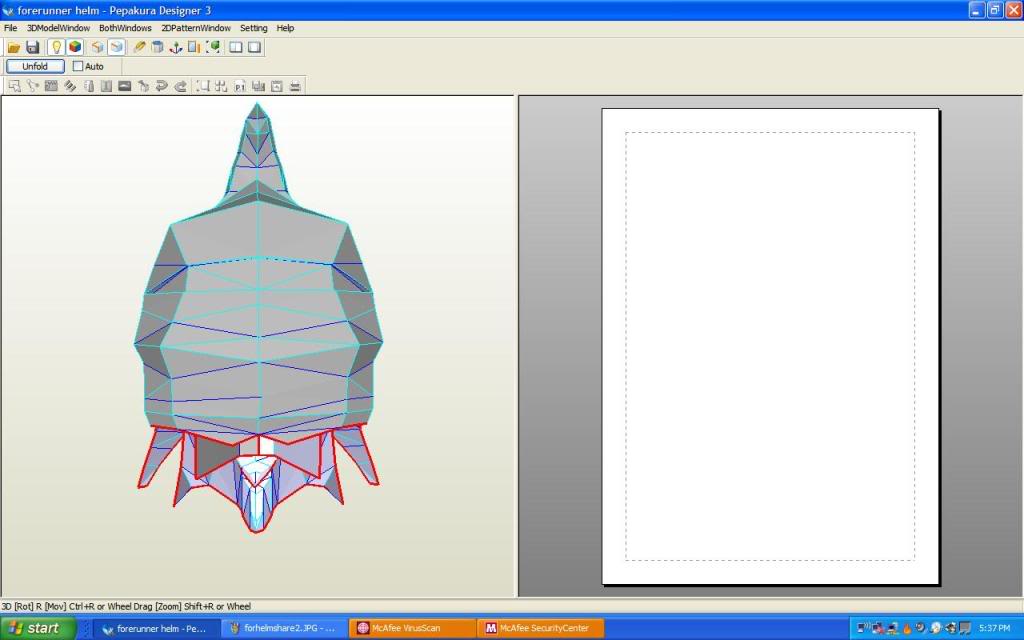Viewport: 1024px width, 640px height.
Task: Open the 2DPatternWindow menu
Action: pyautogui.click(x=196, y=28)
